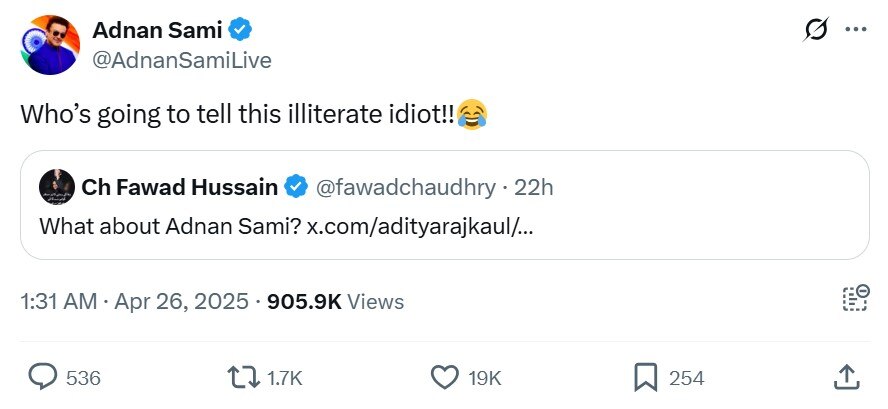
Task: Open the three-dot more options menu
Action: pos(855,30)
